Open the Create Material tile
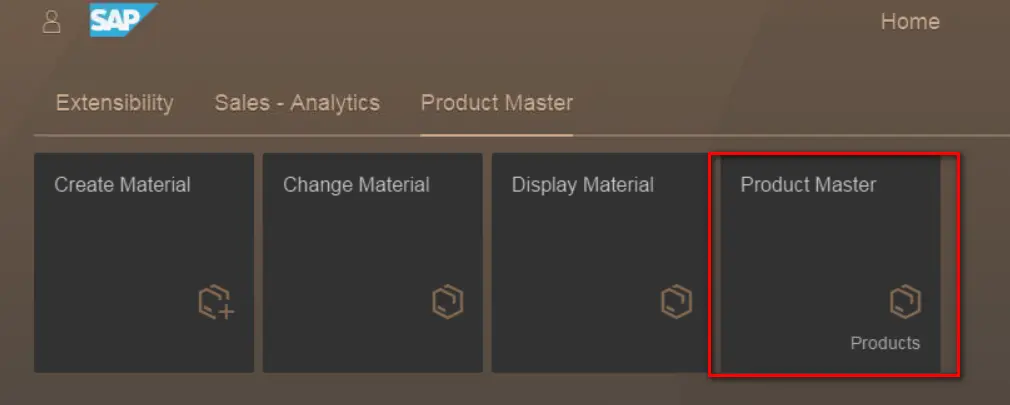Viewport: 1010px width, 405px height. (x=144, y=263)
